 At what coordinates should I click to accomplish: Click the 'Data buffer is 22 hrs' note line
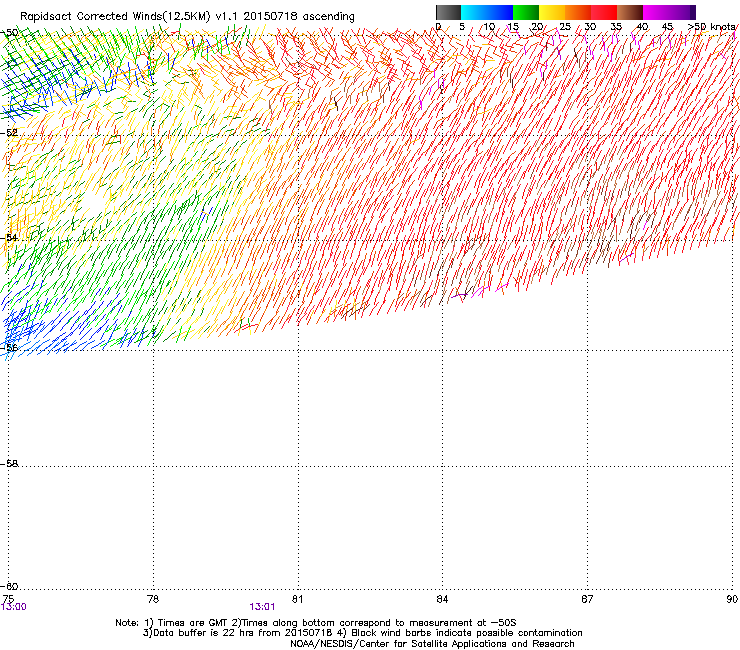(x=362, y=633)
